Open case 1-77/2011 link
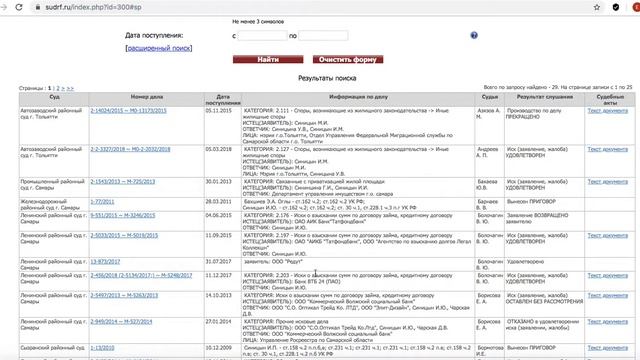Viewport: 640px width, 360px height. pyautogui.click(x=102, y=202)
